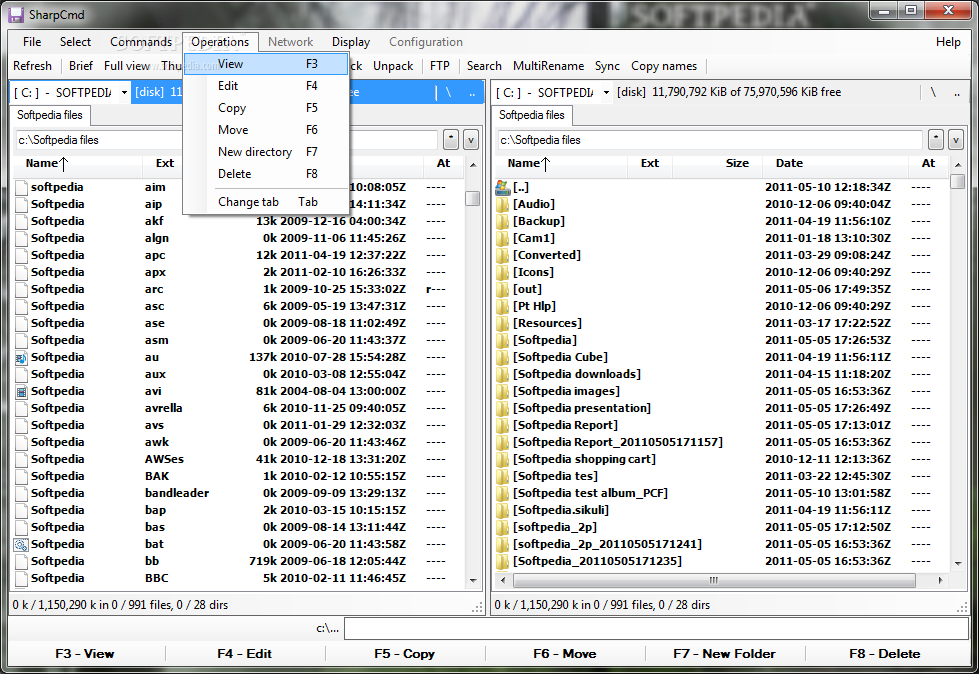Image resolution: width=979 pixels, height=674 pixels.
Task: Click the [softpedia_2p] folder icon
Action: click(x=503, y=527)
